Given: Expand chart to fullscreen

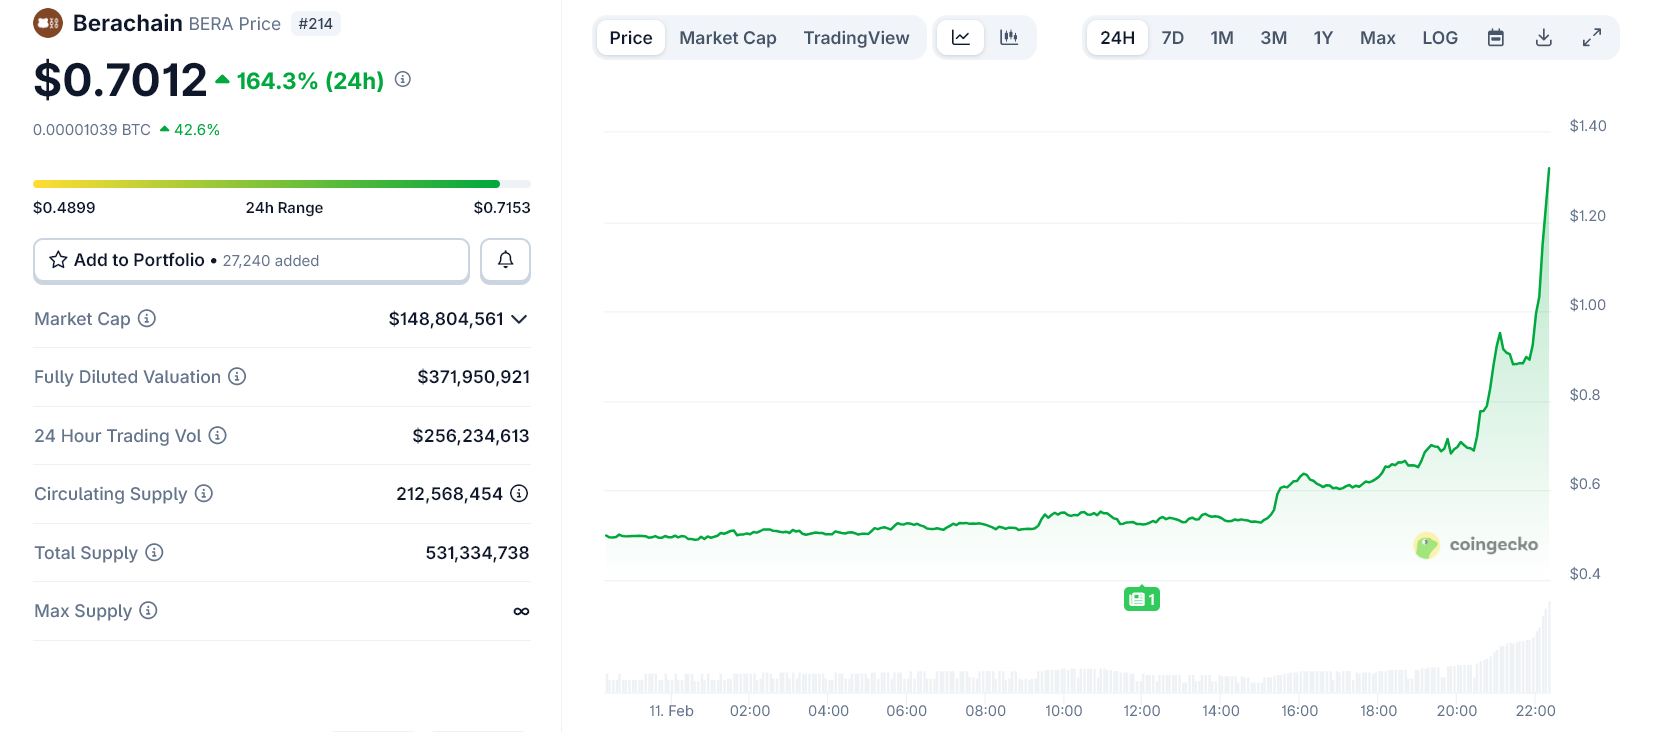Looking at the screenshot, I should (1592, 38).
